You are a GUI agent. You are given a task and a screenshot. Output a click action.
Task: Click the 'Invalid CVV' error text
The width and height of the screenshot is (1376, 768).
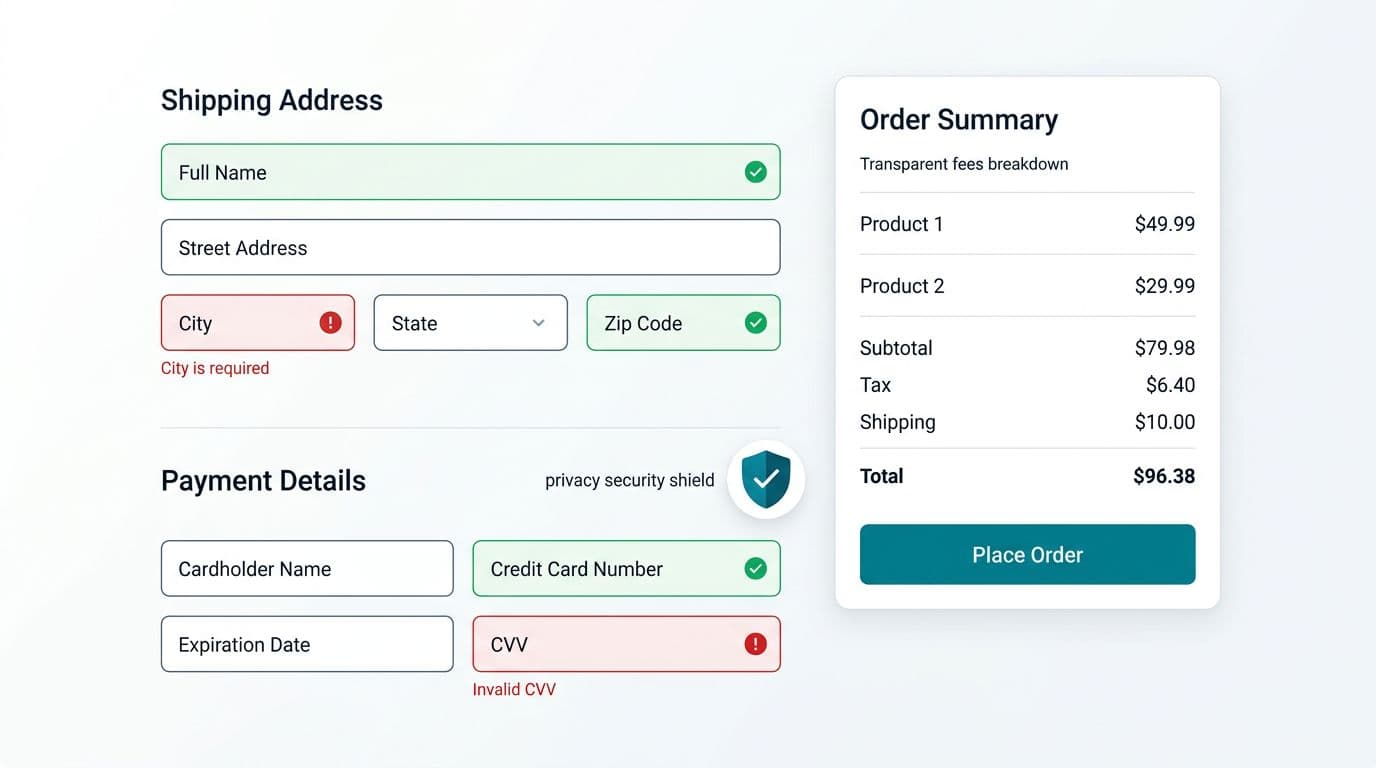514,689
